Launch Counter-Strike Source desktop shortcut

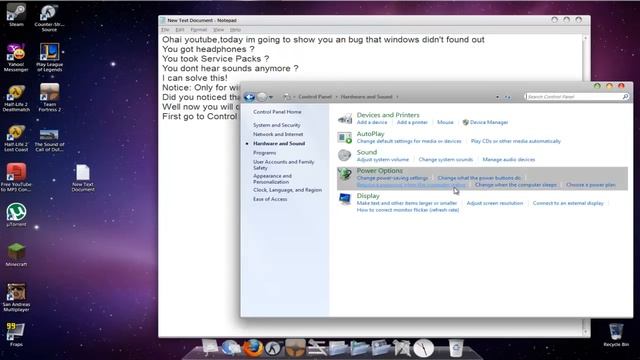[49, 18]
